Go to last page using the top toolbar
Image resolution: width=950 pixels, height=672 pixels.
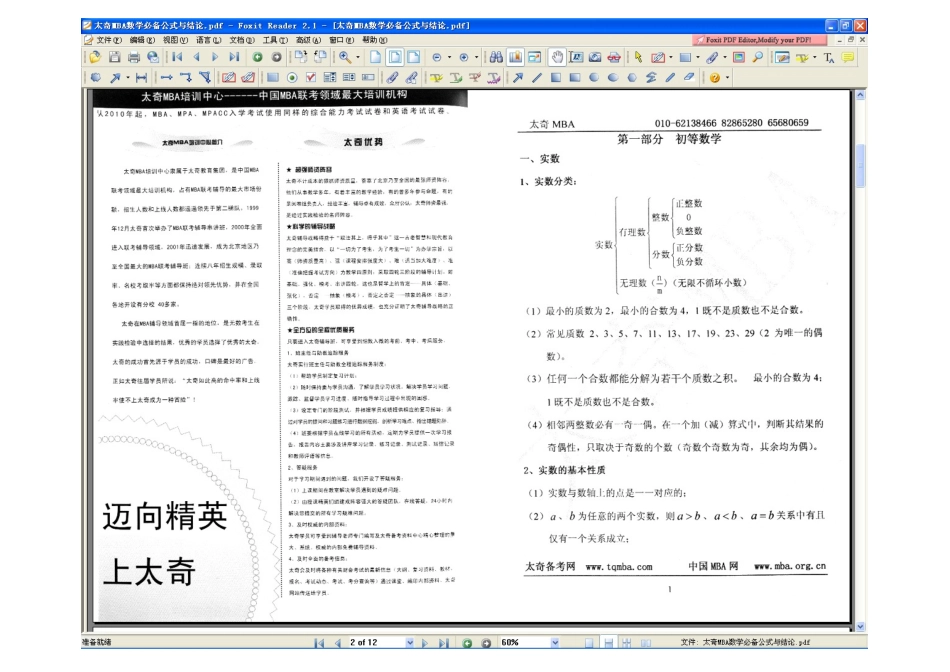pos(234,57)
